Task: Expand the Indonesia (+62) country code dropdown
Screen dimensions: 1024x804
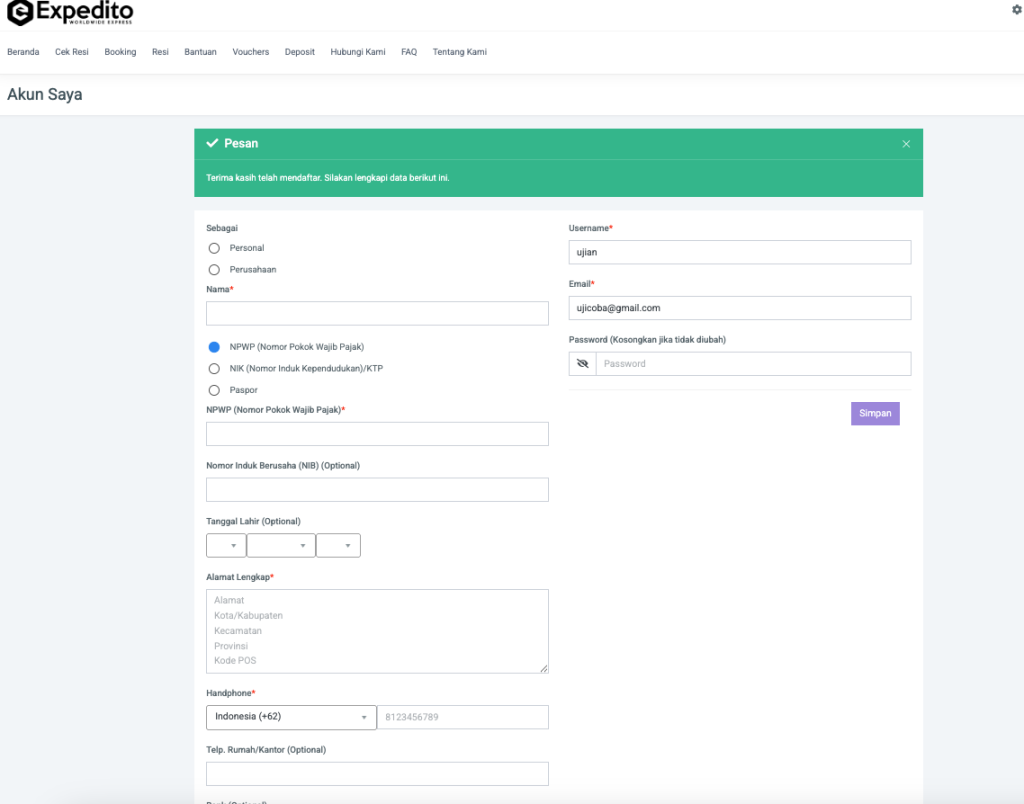Action: (291, 717)
